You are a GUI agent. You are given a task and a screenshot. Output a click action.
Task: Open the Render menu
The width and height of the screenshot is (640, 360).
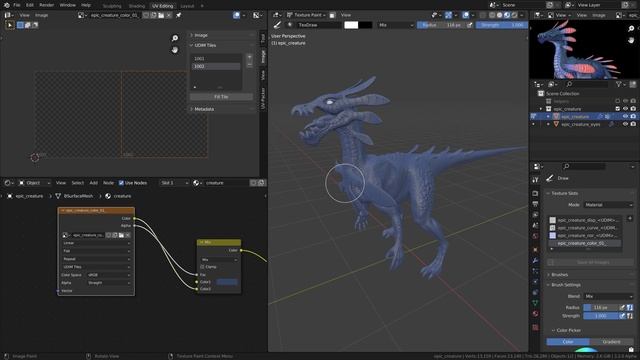47,5
